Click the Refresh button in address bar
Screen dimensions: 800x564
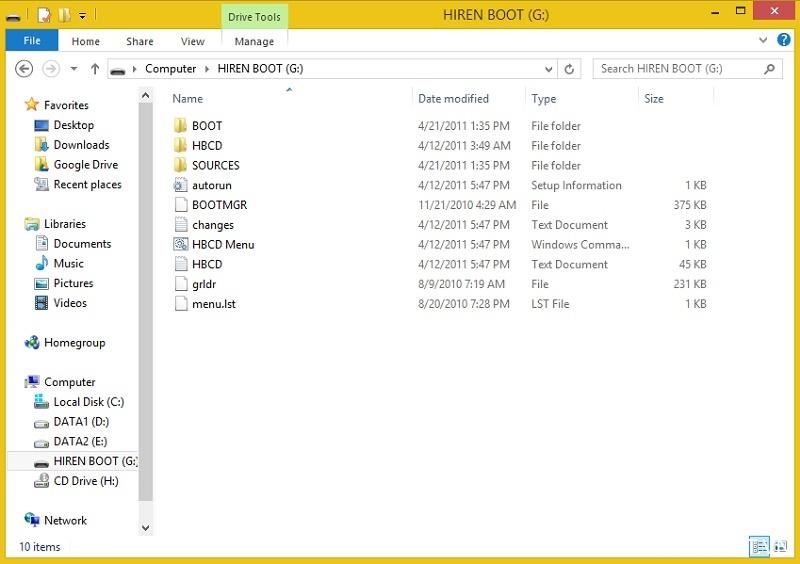pos(569,69)
